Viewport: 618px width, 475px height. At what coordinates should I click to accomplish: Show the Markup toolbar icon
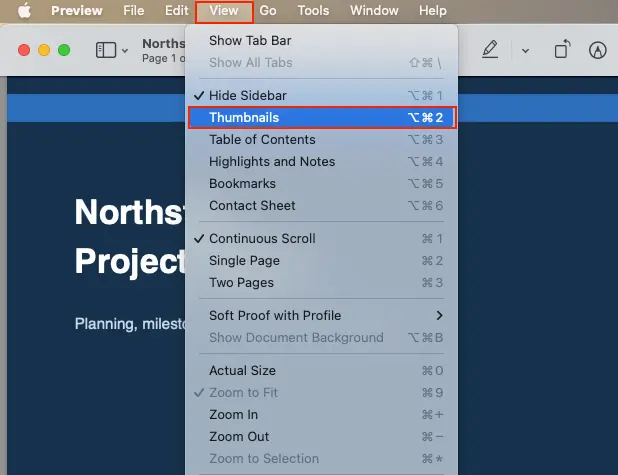(598, 50)
